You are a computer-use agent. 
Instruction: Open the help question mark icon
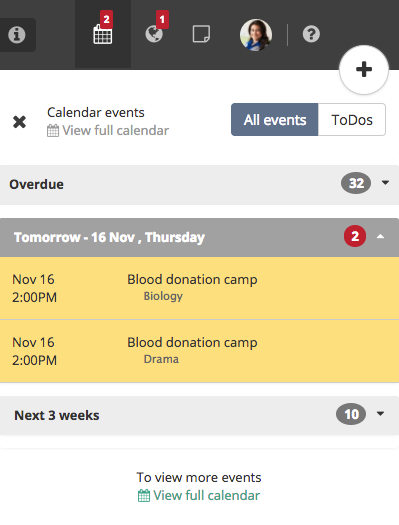click(x=311, y=34)
